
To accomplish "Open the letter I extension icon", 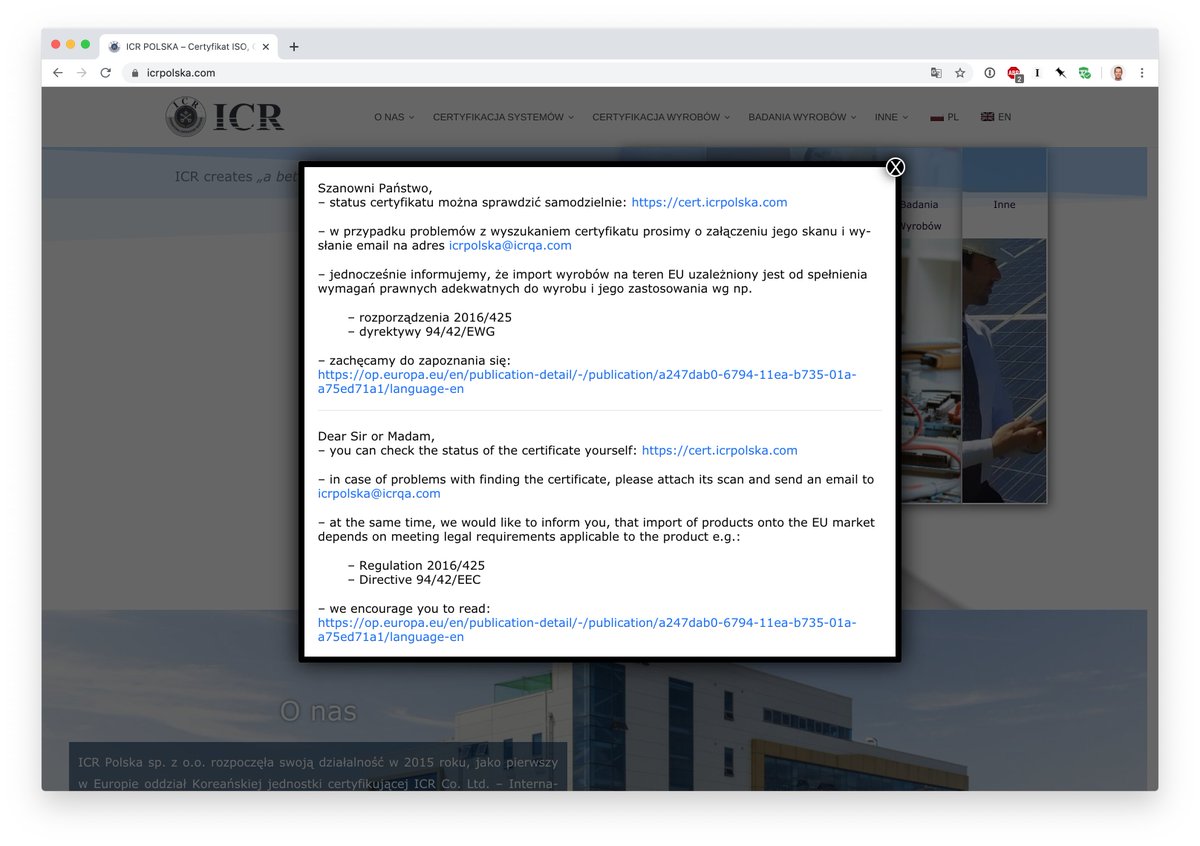I will (x=1037, y=73).
